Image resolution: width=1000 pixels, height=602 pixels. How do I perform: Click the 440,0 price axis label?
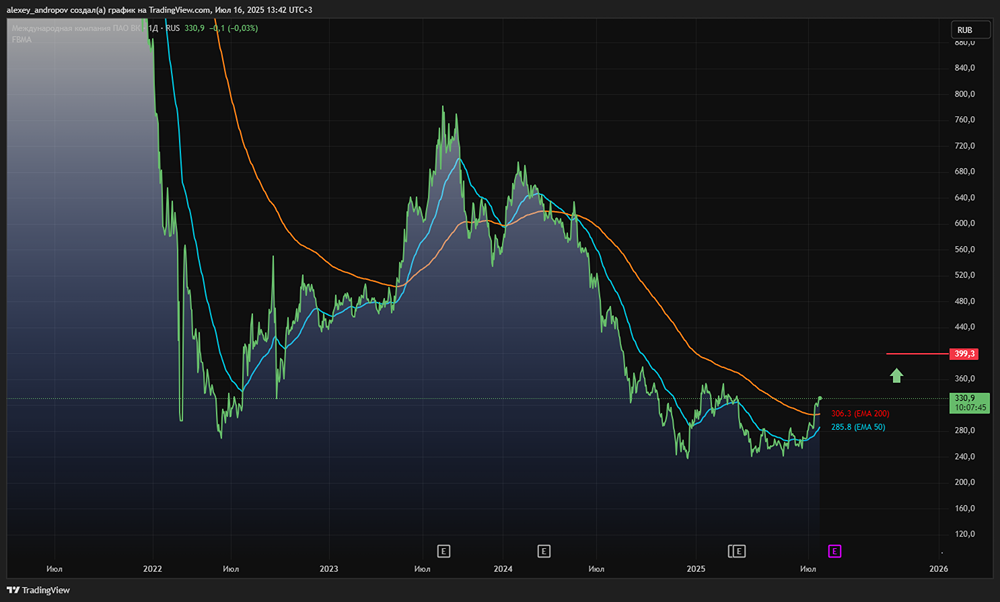click(x=964, y=327)
